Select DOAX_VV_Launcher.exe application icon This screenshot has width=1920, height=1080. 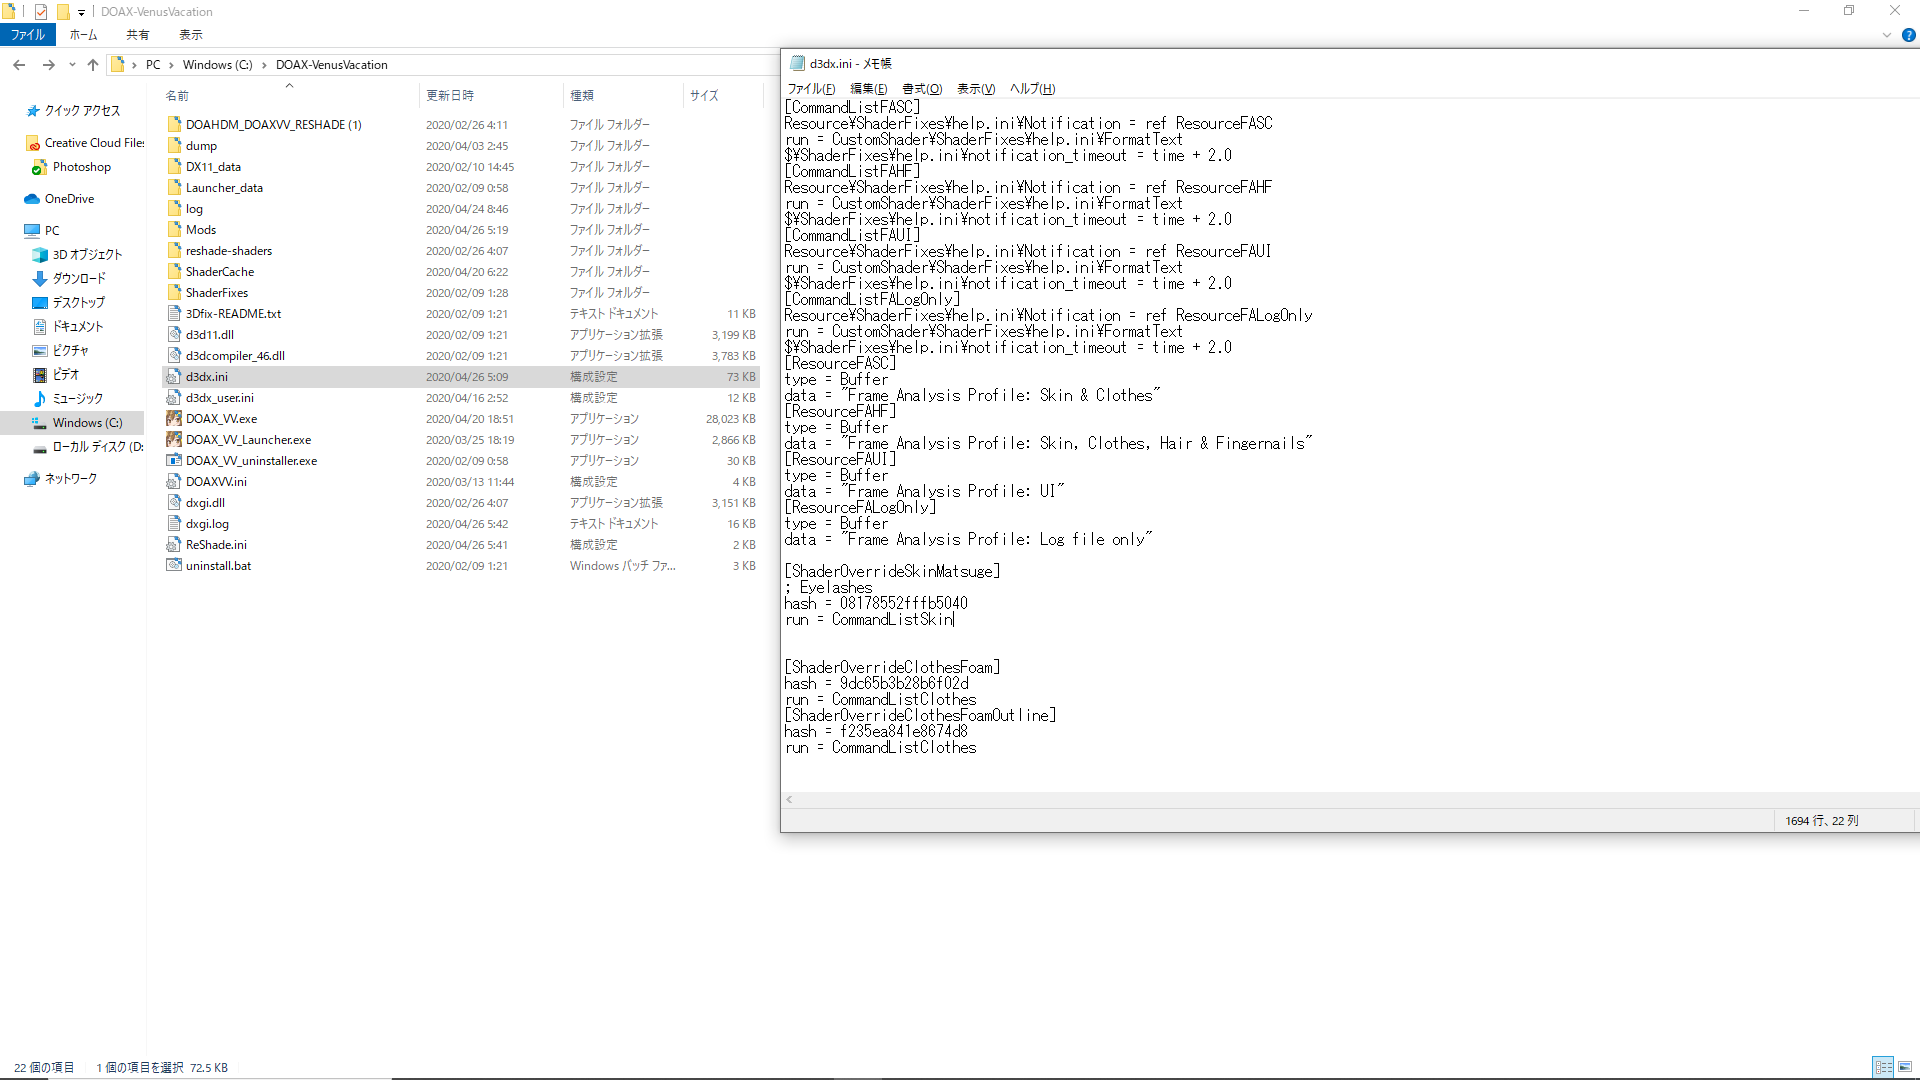[x=174, y=440]
